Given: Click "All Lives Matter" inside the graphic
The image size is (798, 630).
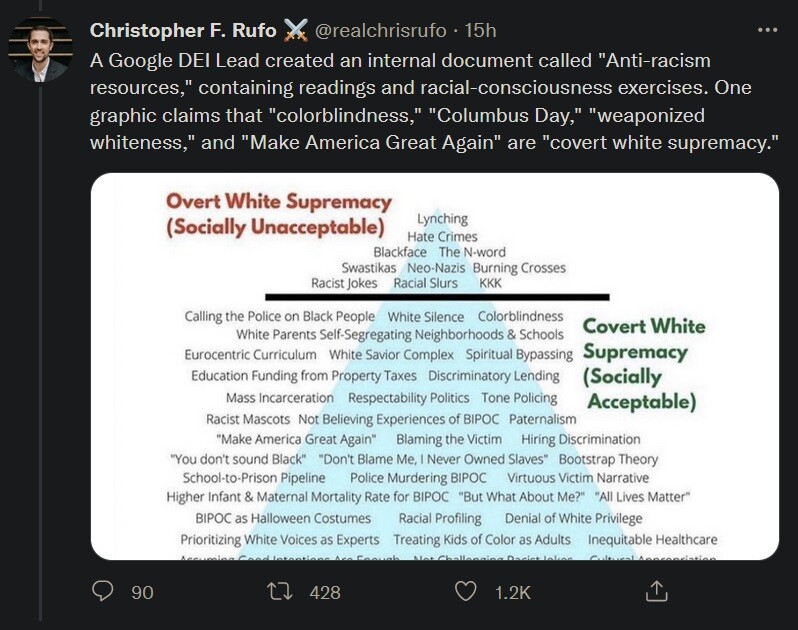Looking at the screenshot, I should click(x=642, y=497).
